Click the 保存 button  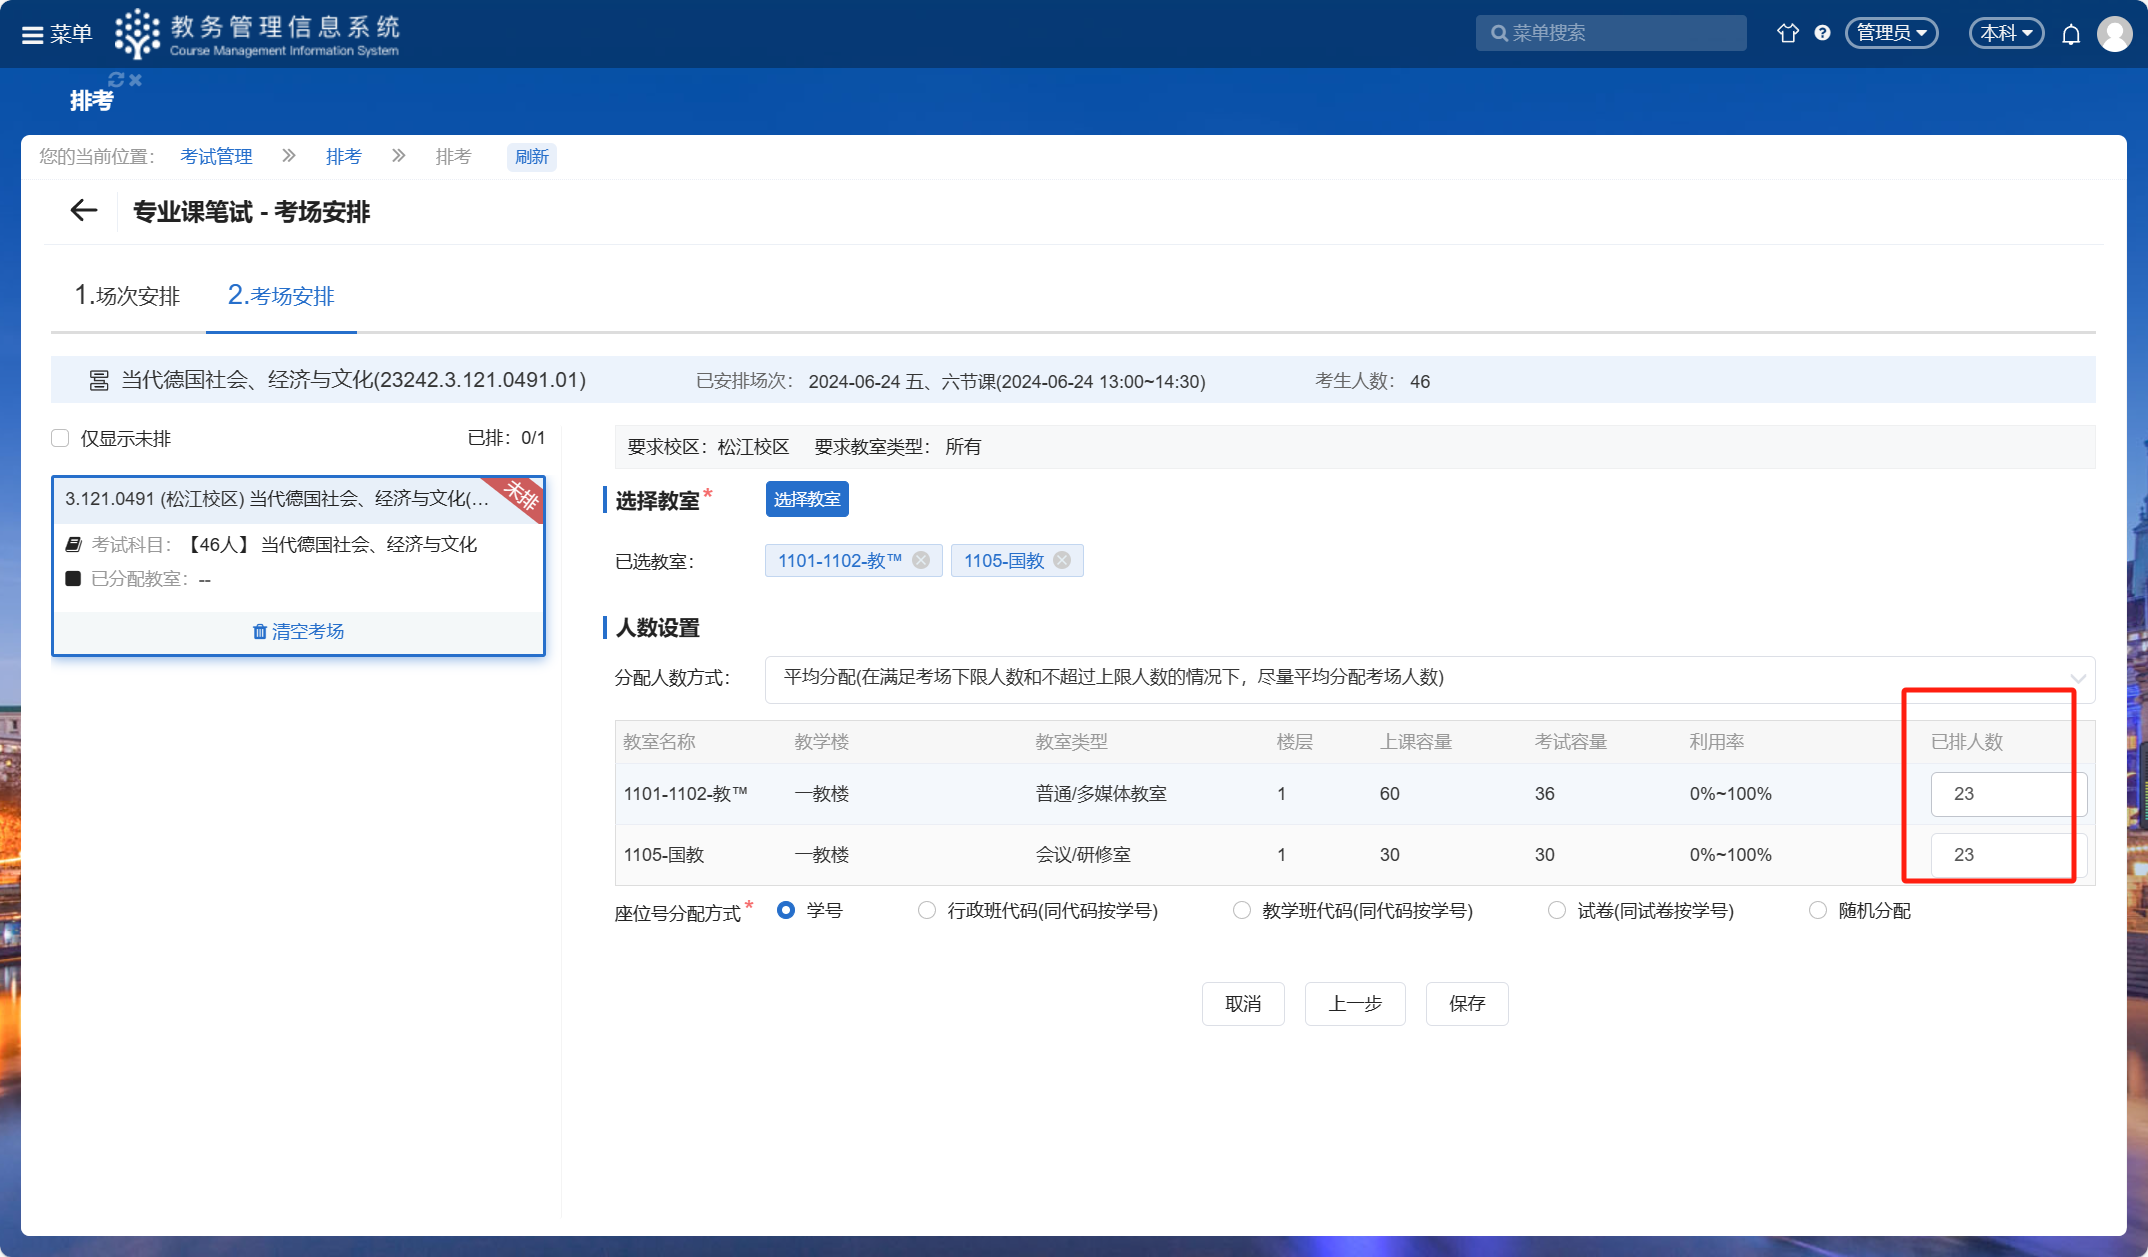tap(1466, 1003)
